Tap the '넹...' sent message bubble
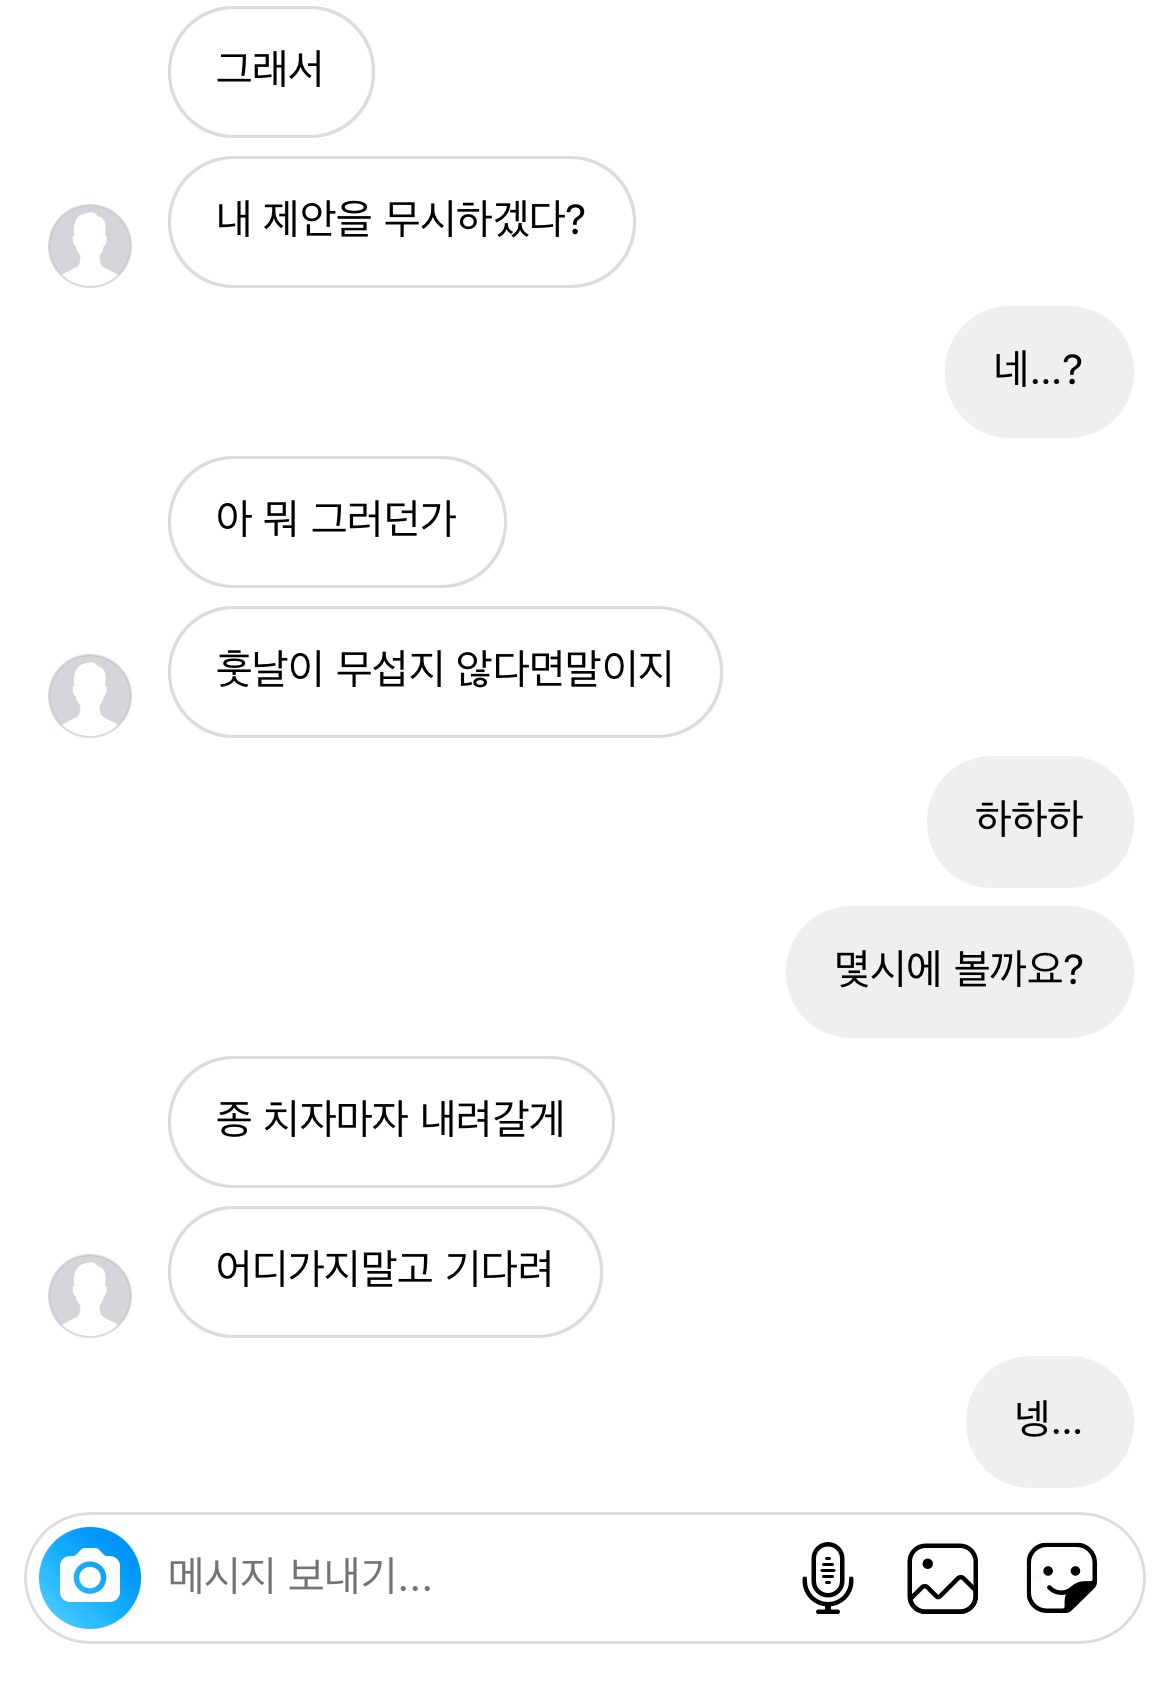 1049,1422
